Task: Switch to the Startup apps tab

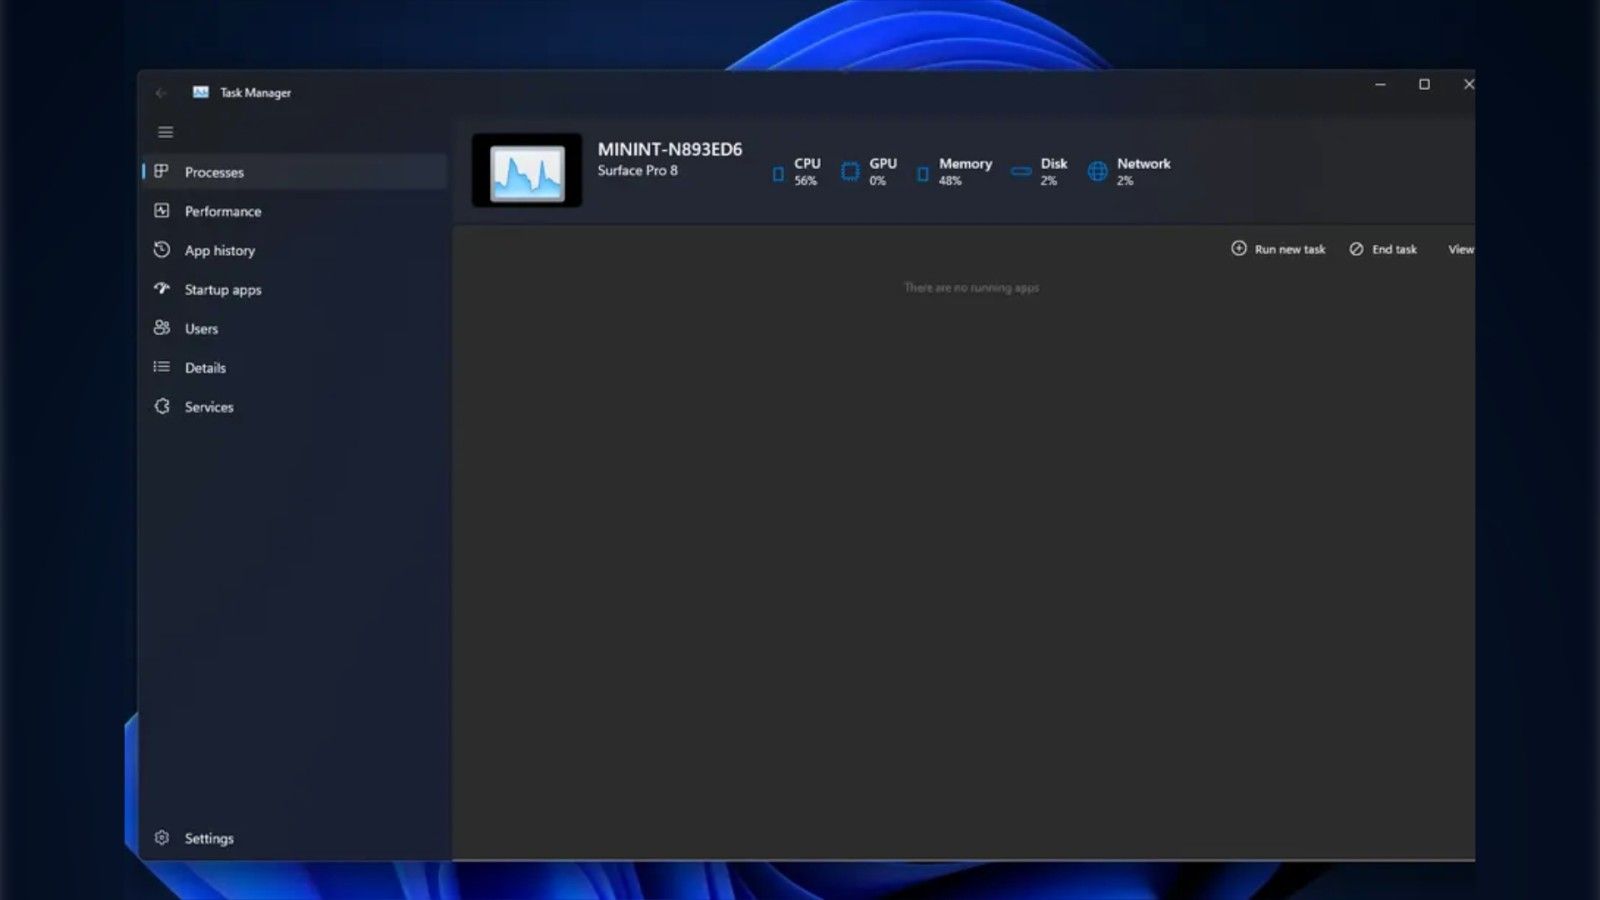Action: 222,289
